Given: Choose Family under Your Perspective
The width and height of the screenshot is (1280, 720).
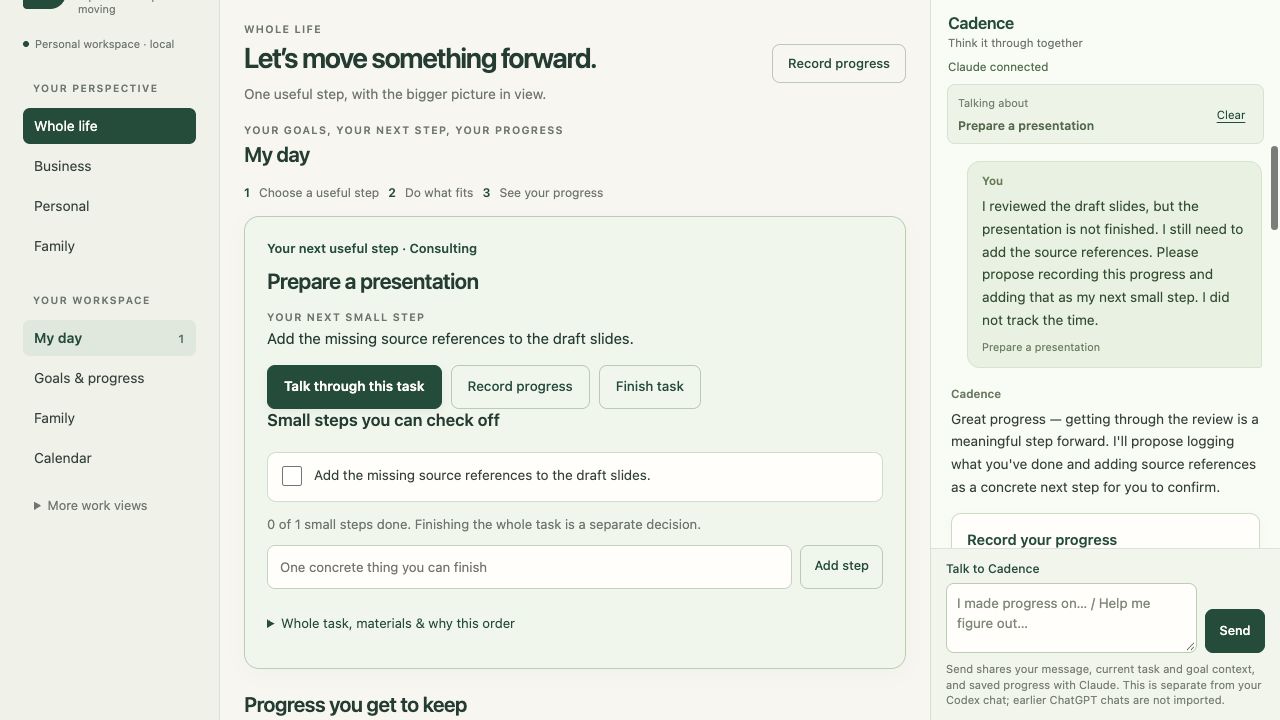Looking at the screenshot, I should (x=109, y=246).
